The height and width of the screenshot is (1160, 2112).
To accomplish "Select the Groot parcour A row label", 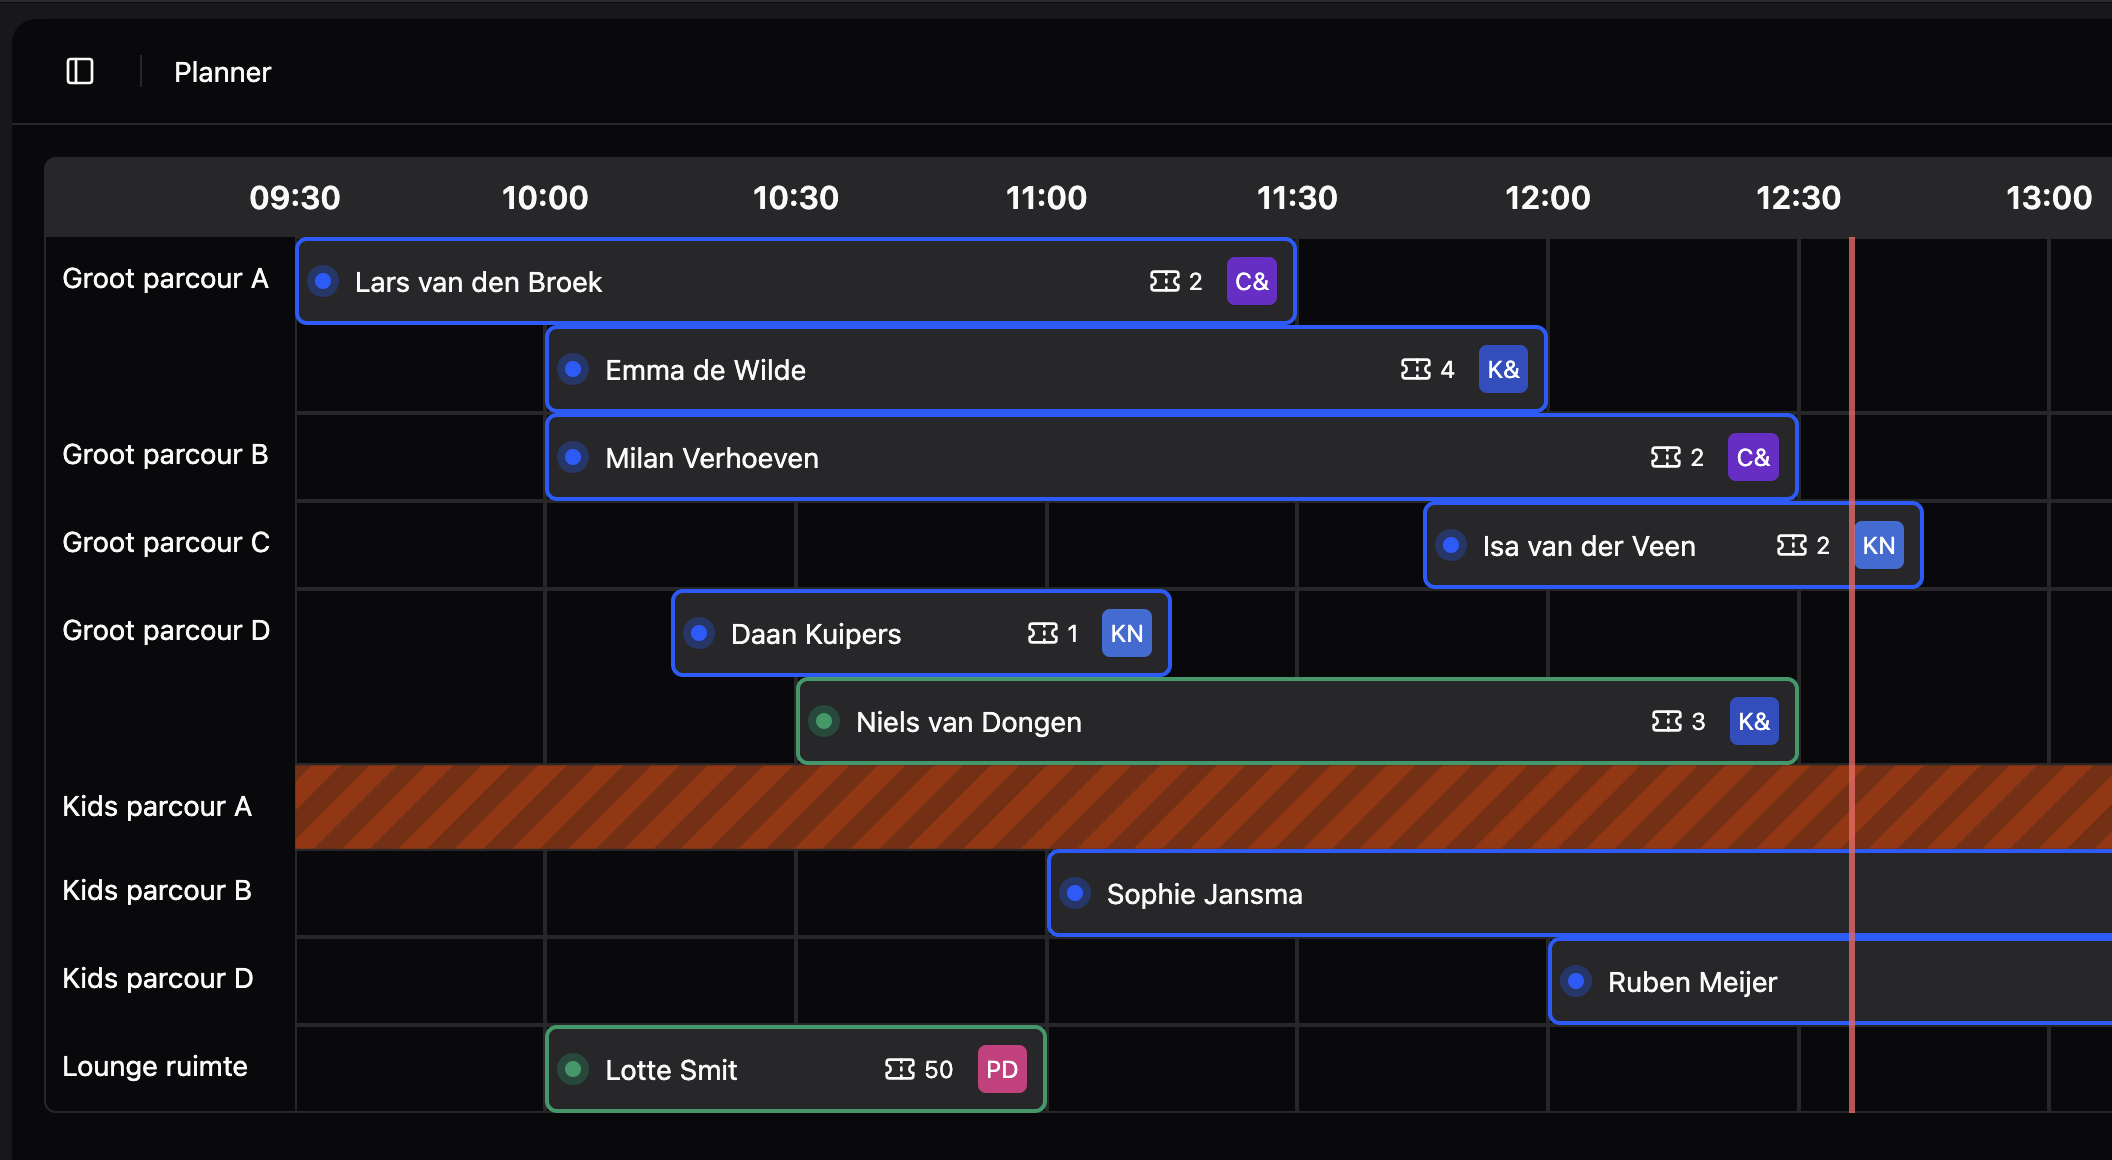I will click(165, 279).
